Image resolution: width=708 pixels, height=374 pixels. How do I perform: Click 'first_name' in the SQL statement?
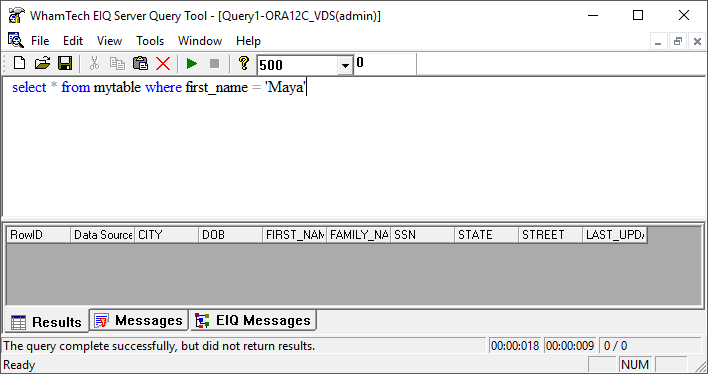click(217, 87)
